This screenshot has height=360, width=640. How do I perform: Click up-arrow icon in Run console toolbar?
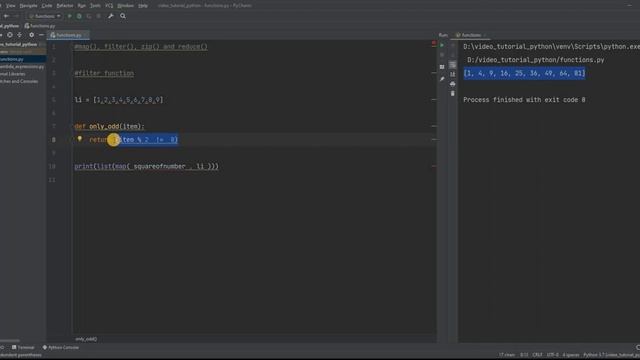[453, 46]
